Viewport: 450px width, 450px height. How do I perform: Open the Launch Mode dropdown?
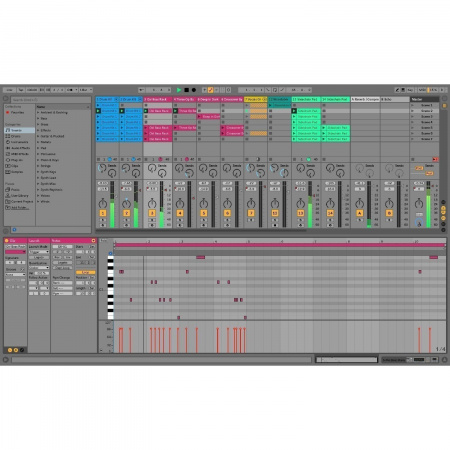coord(39,252)
